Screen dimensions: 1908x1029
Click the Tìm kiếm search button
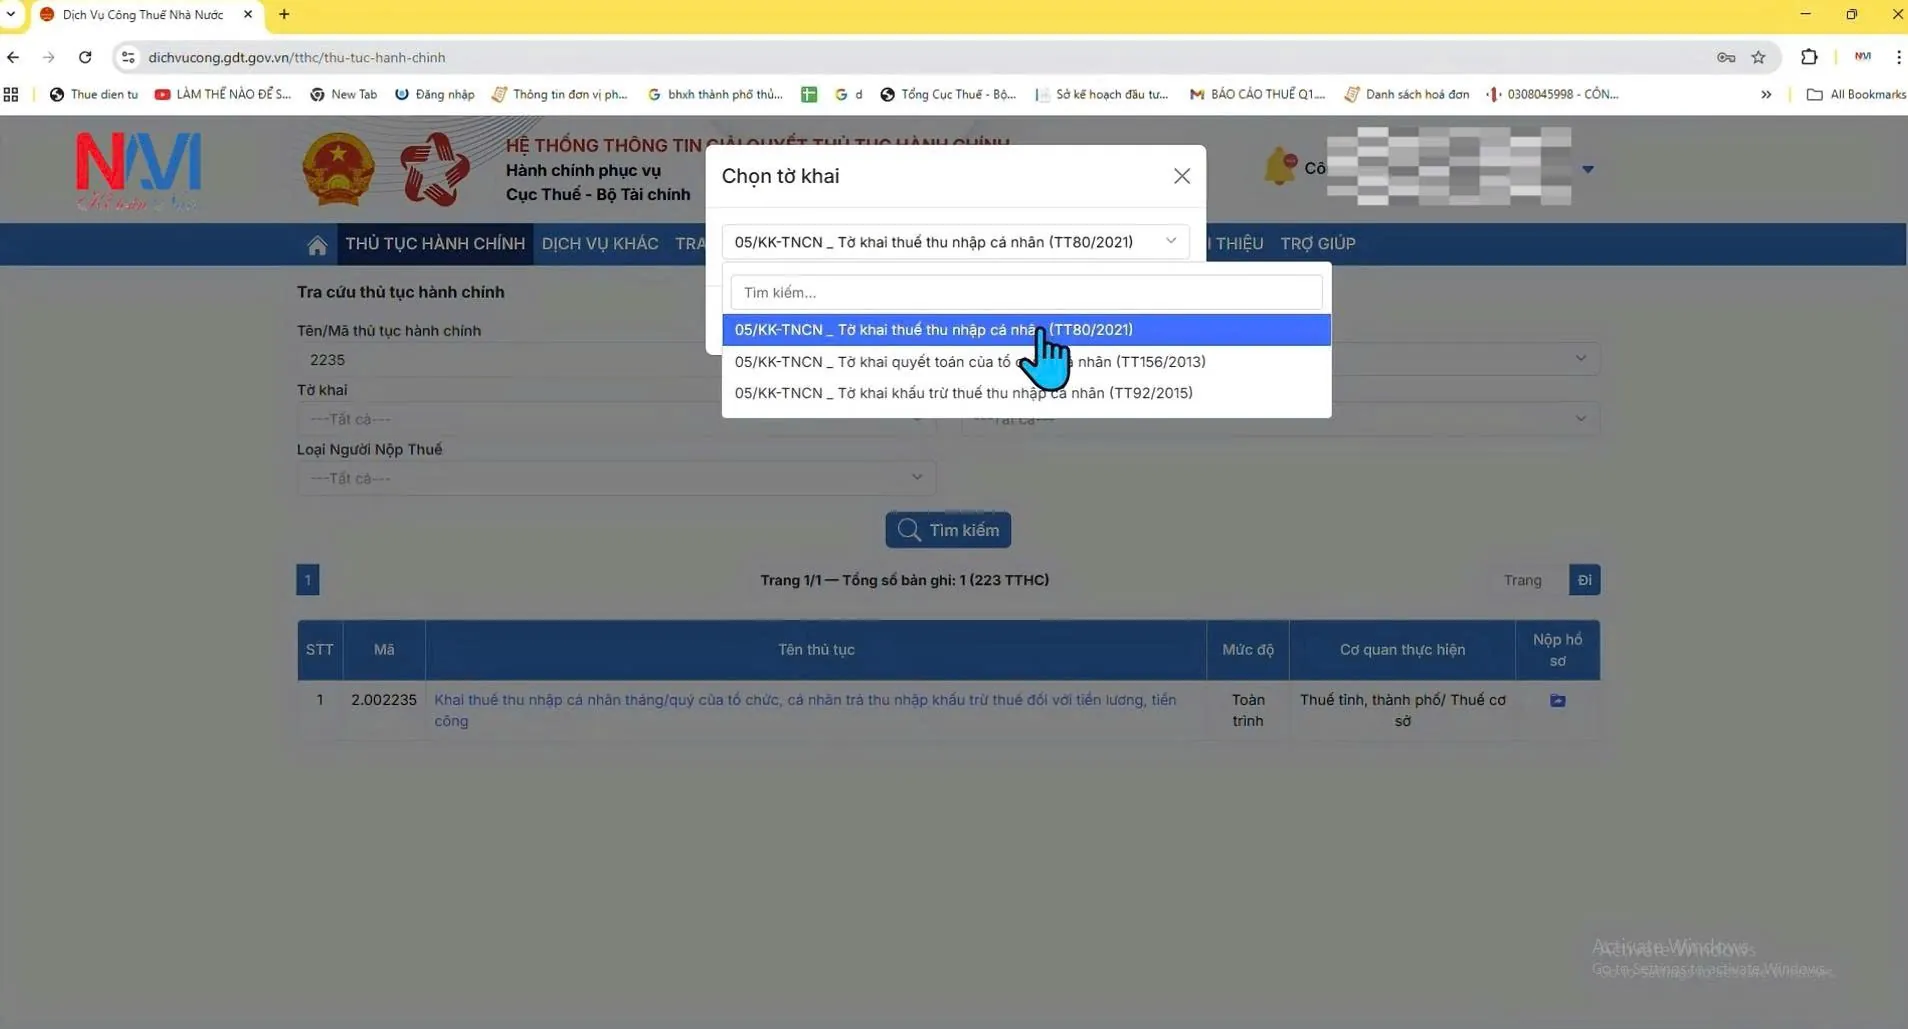coord(947,530)
